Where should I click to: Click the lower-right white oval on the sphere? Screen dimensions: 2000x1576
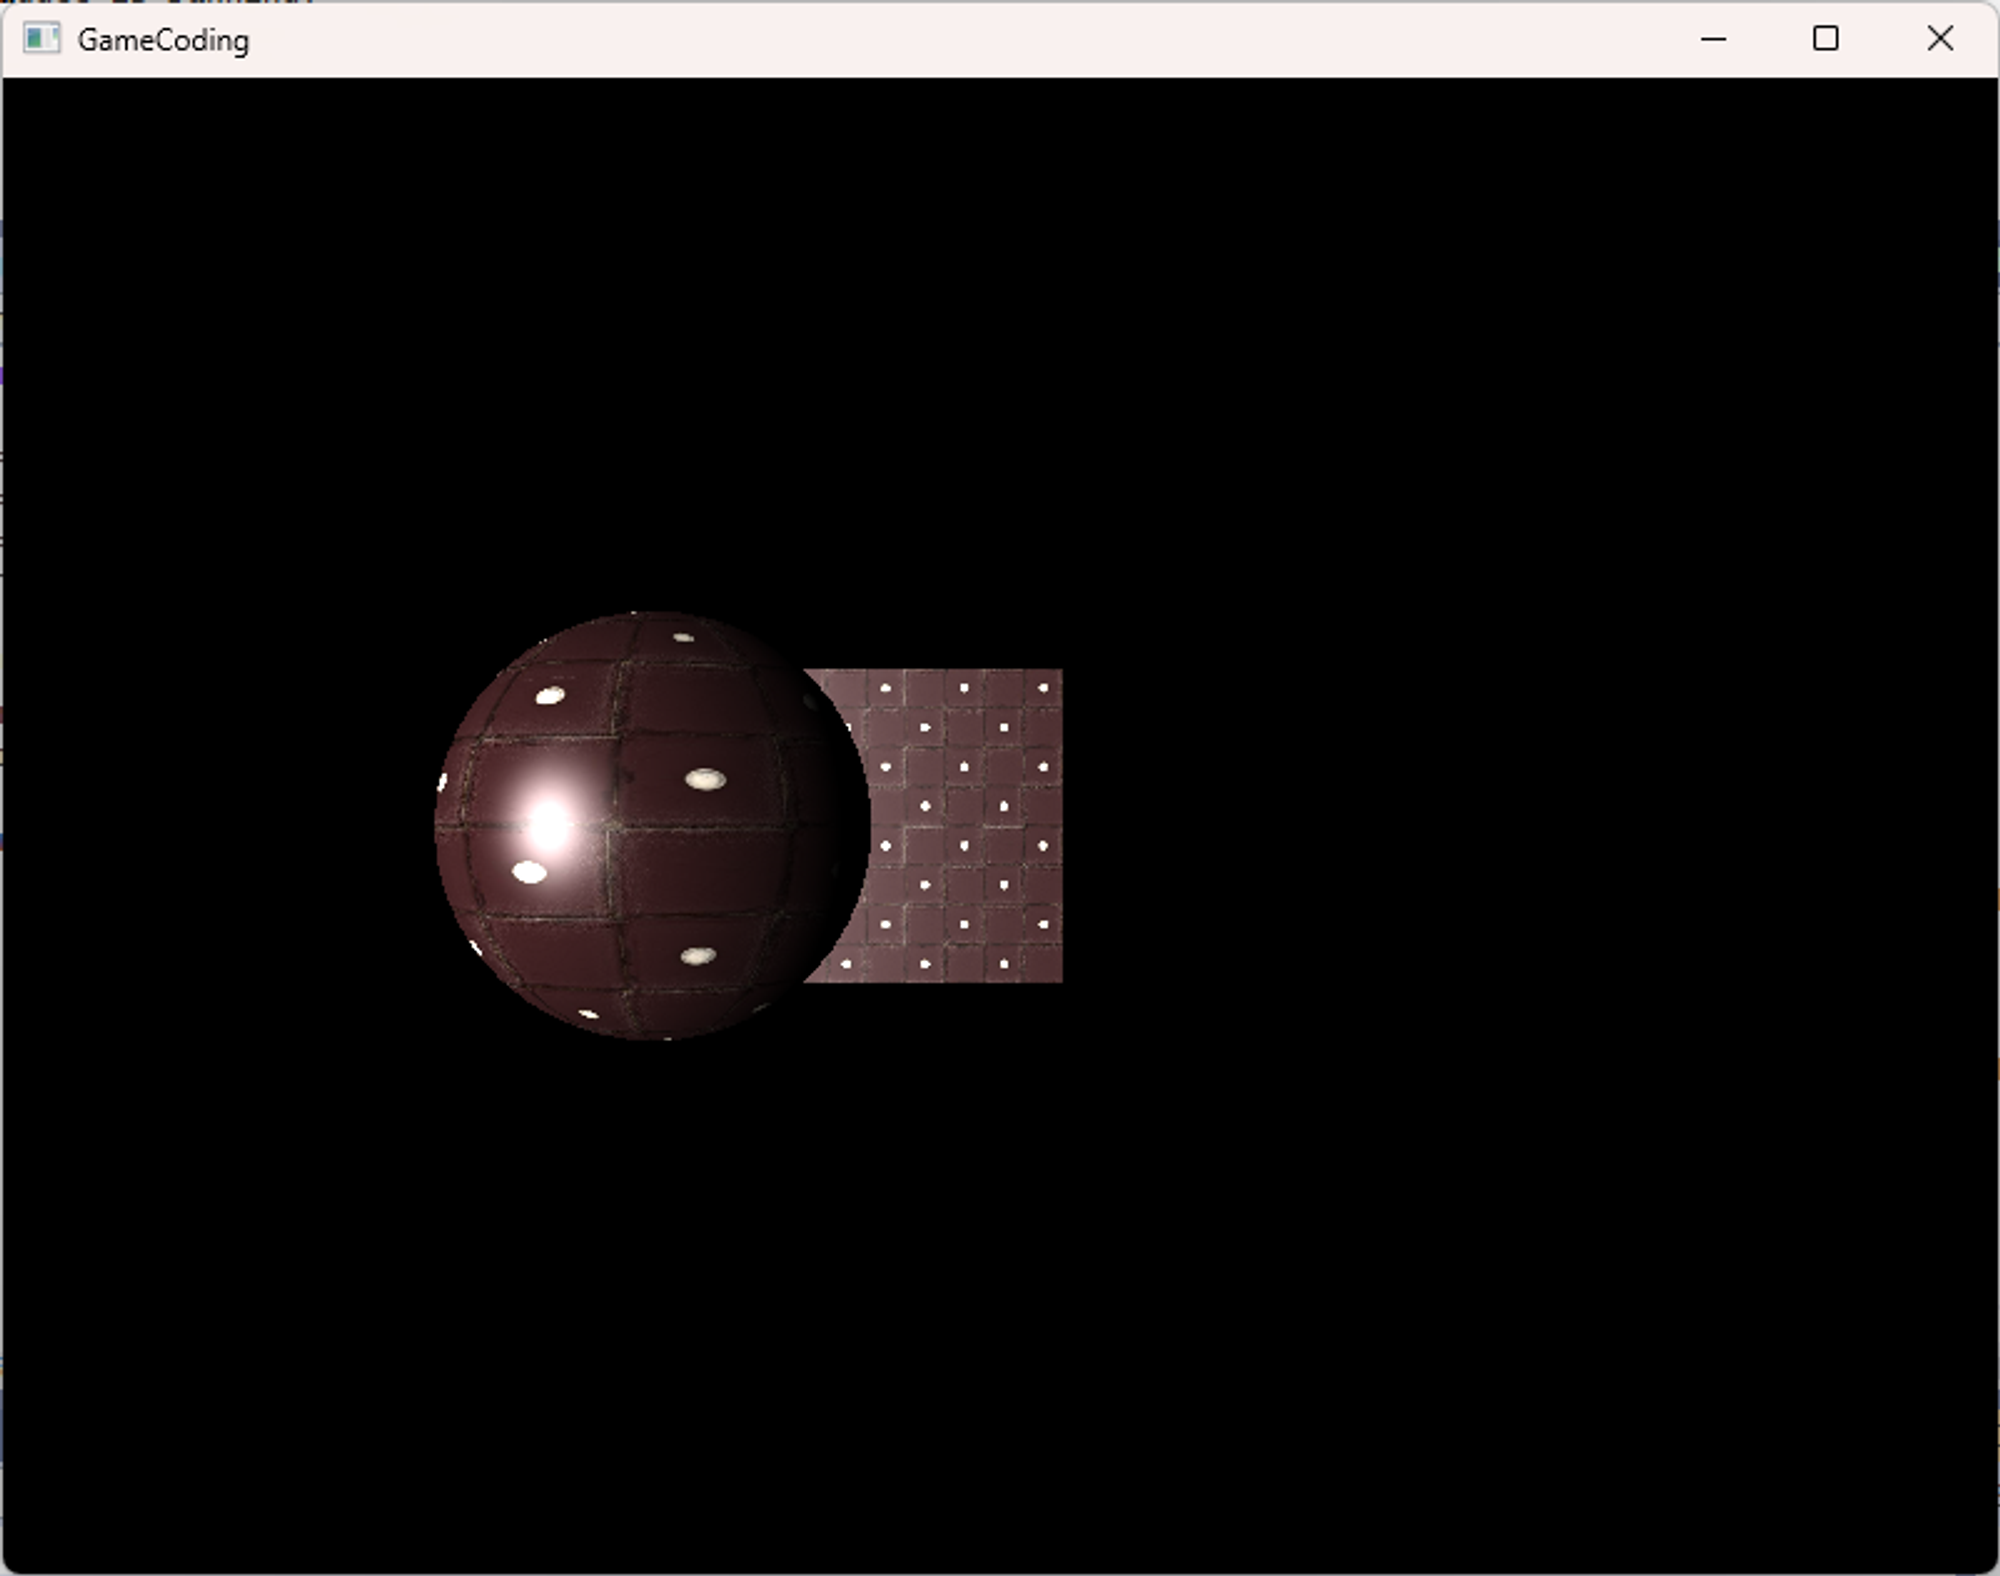point(698,956)
